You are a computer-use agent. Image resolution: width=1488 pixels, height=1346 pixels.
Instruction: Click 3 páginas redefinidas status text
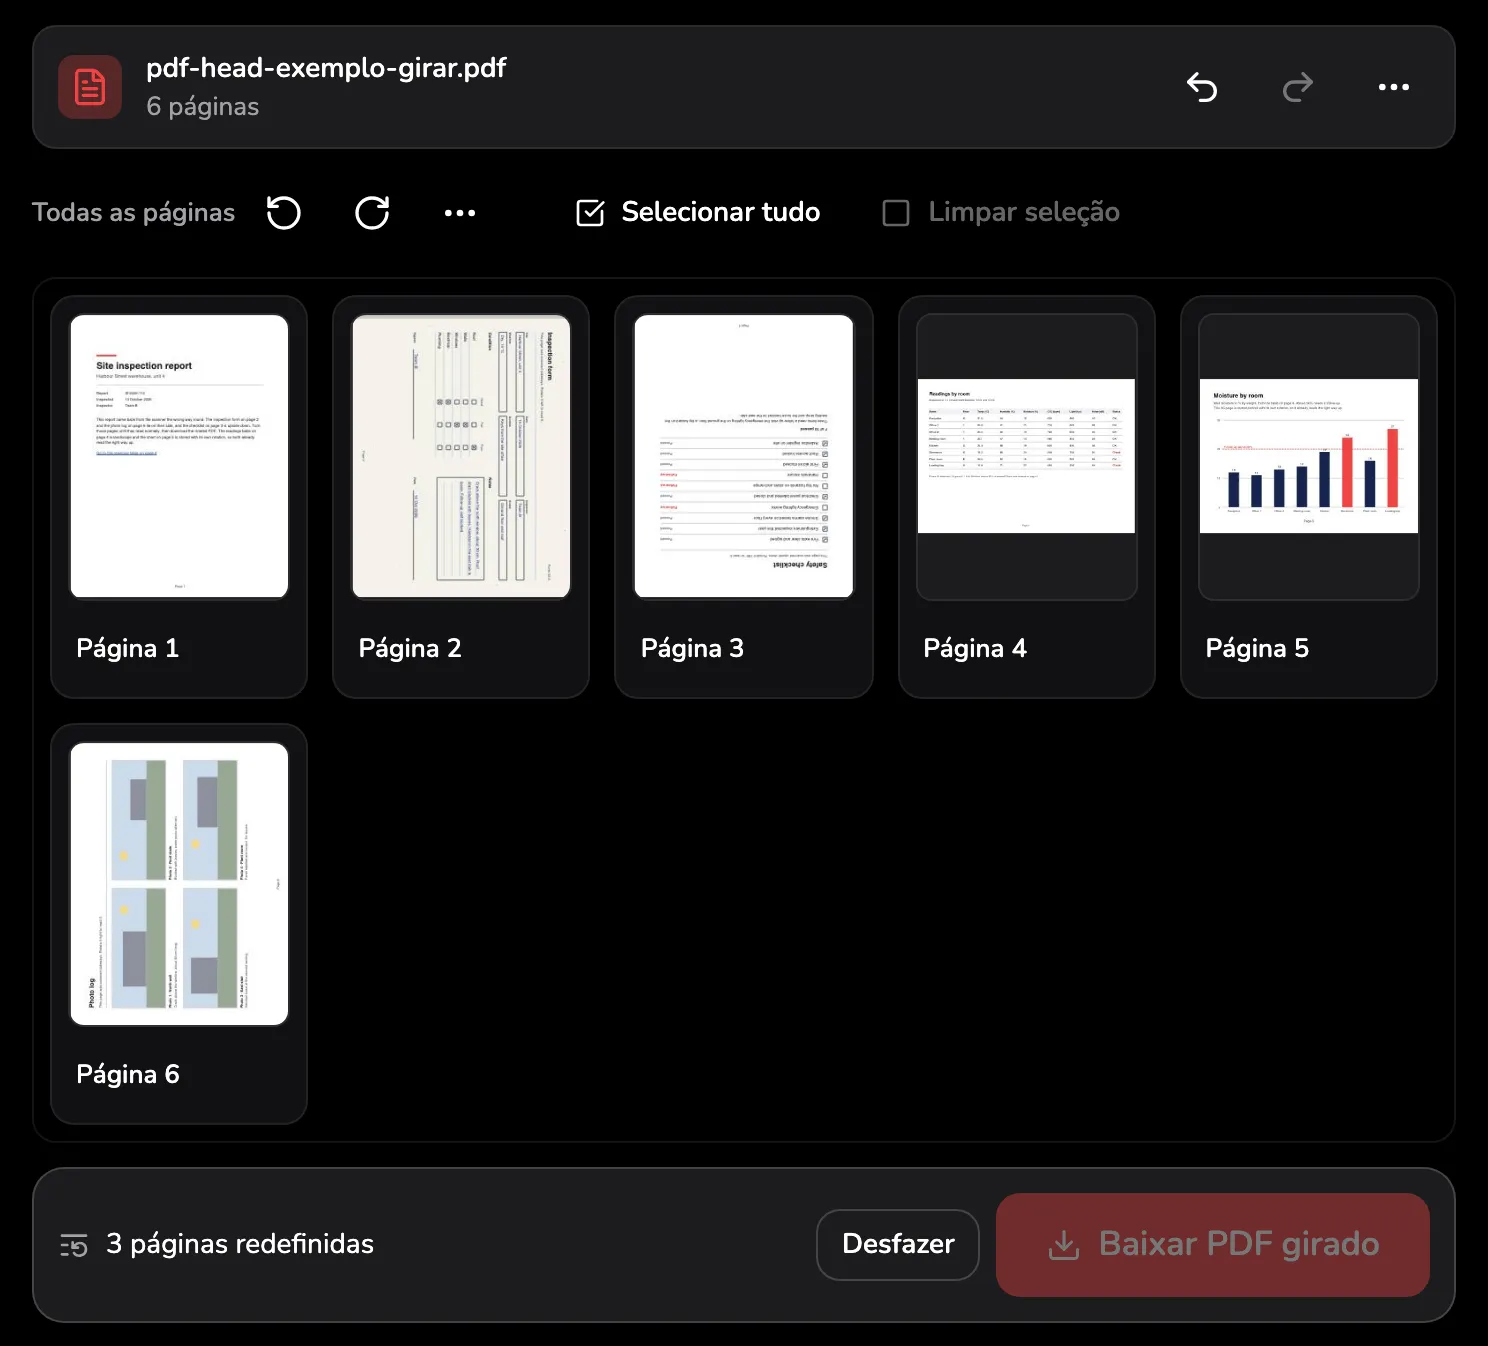coord(240,1244)
